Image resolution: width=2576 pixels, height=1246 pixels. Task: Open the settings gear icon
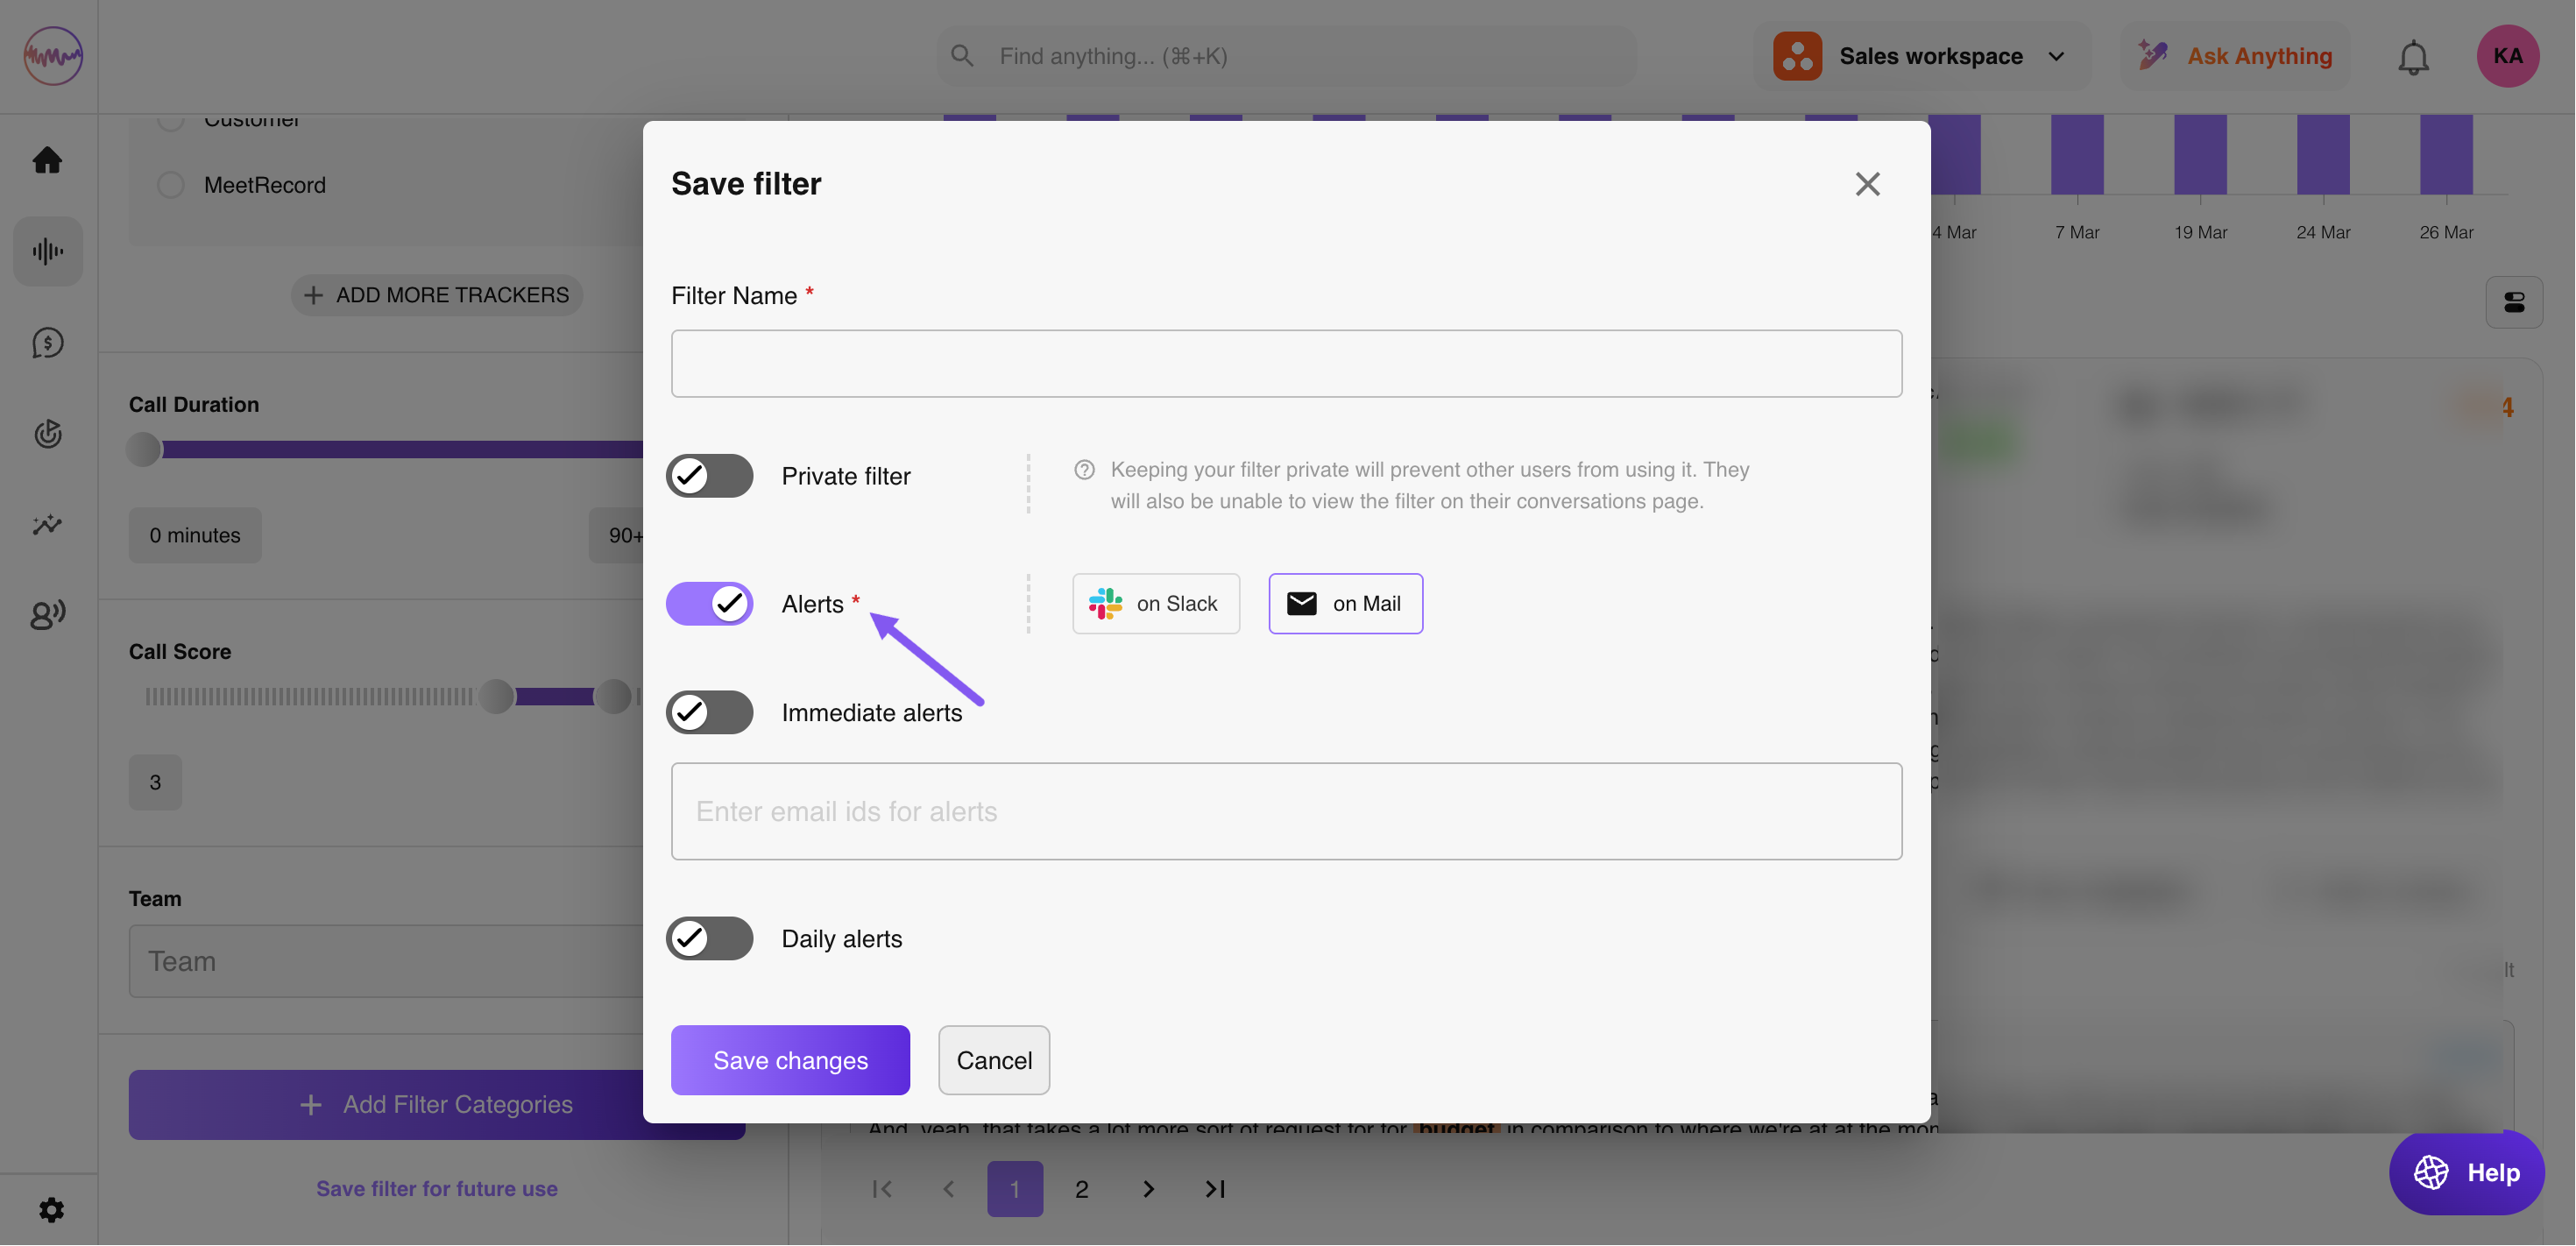(x=51, y=1210)
